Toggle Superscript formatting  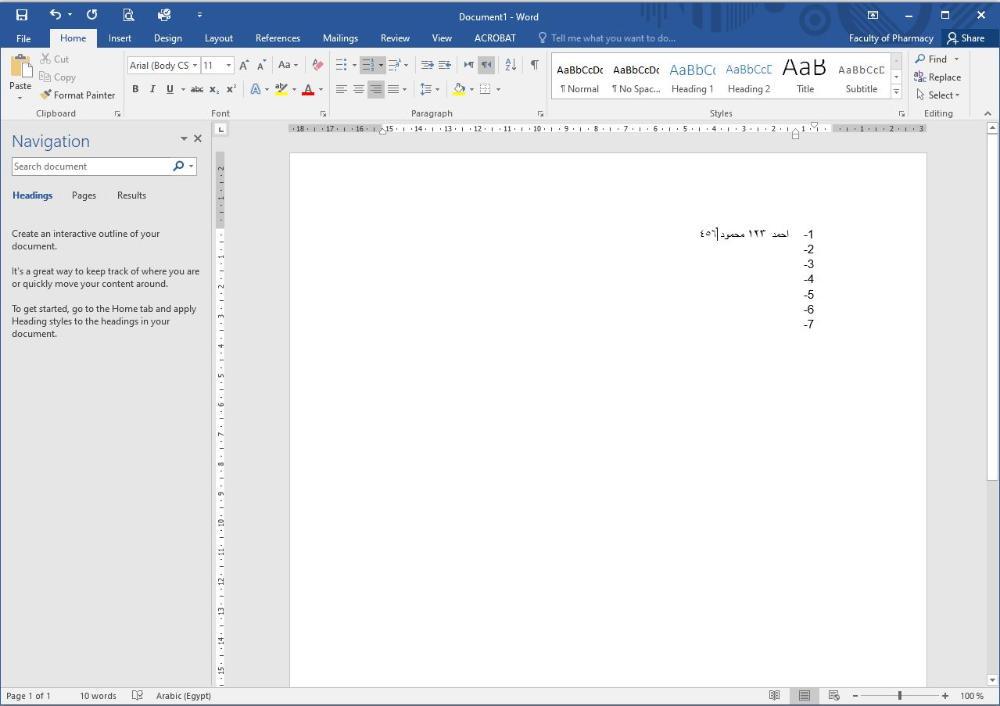click(231, 89)
